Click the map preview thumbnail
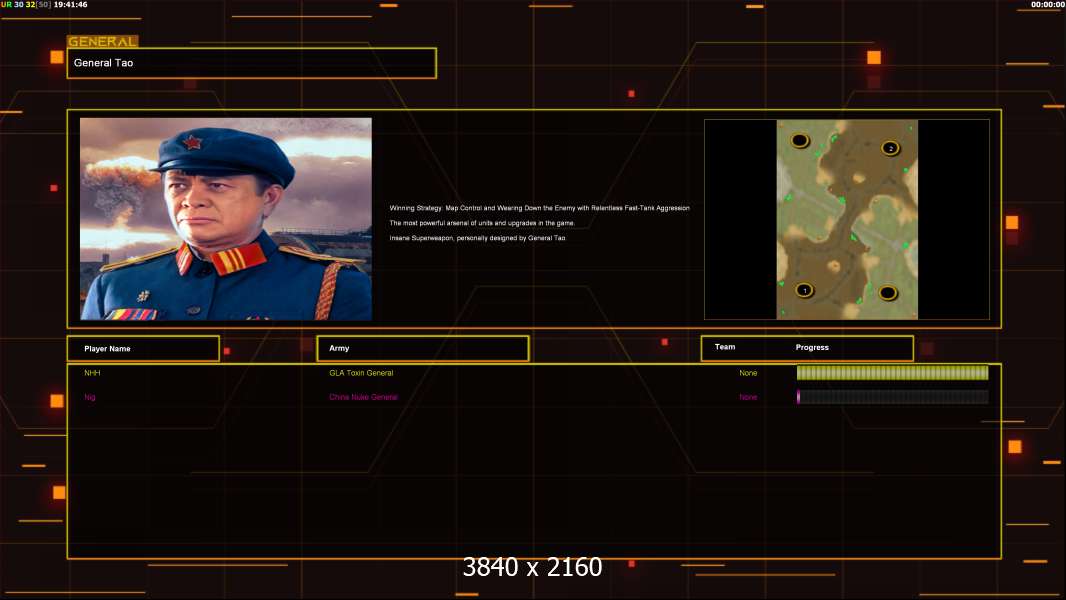This screenshot has width=1066, height=600. tap(847, 219)
